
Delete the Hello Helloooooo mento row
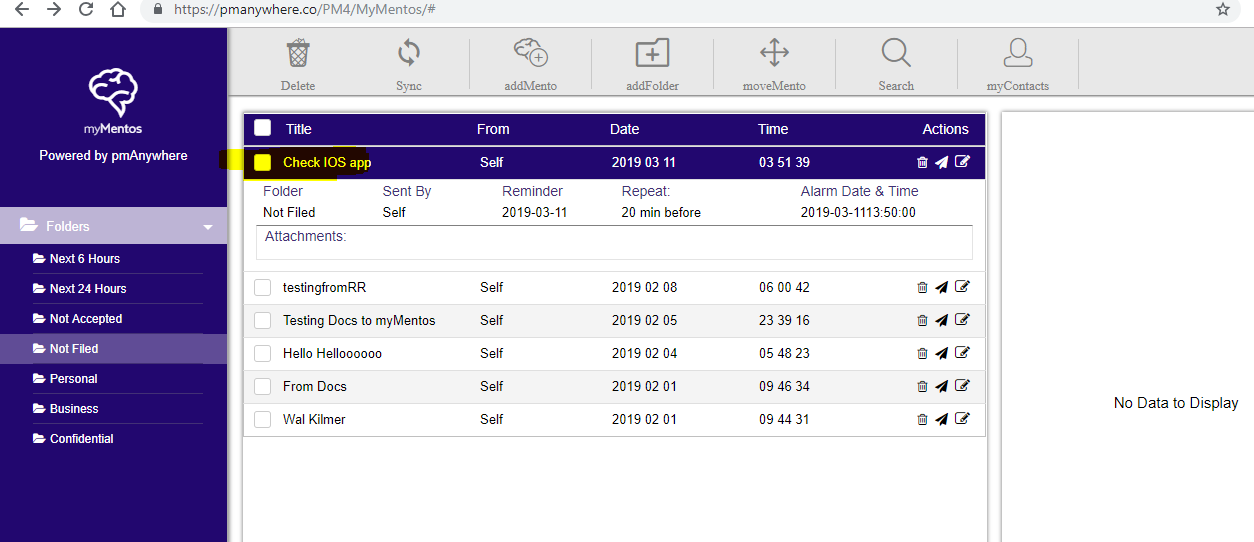point(922,353)
